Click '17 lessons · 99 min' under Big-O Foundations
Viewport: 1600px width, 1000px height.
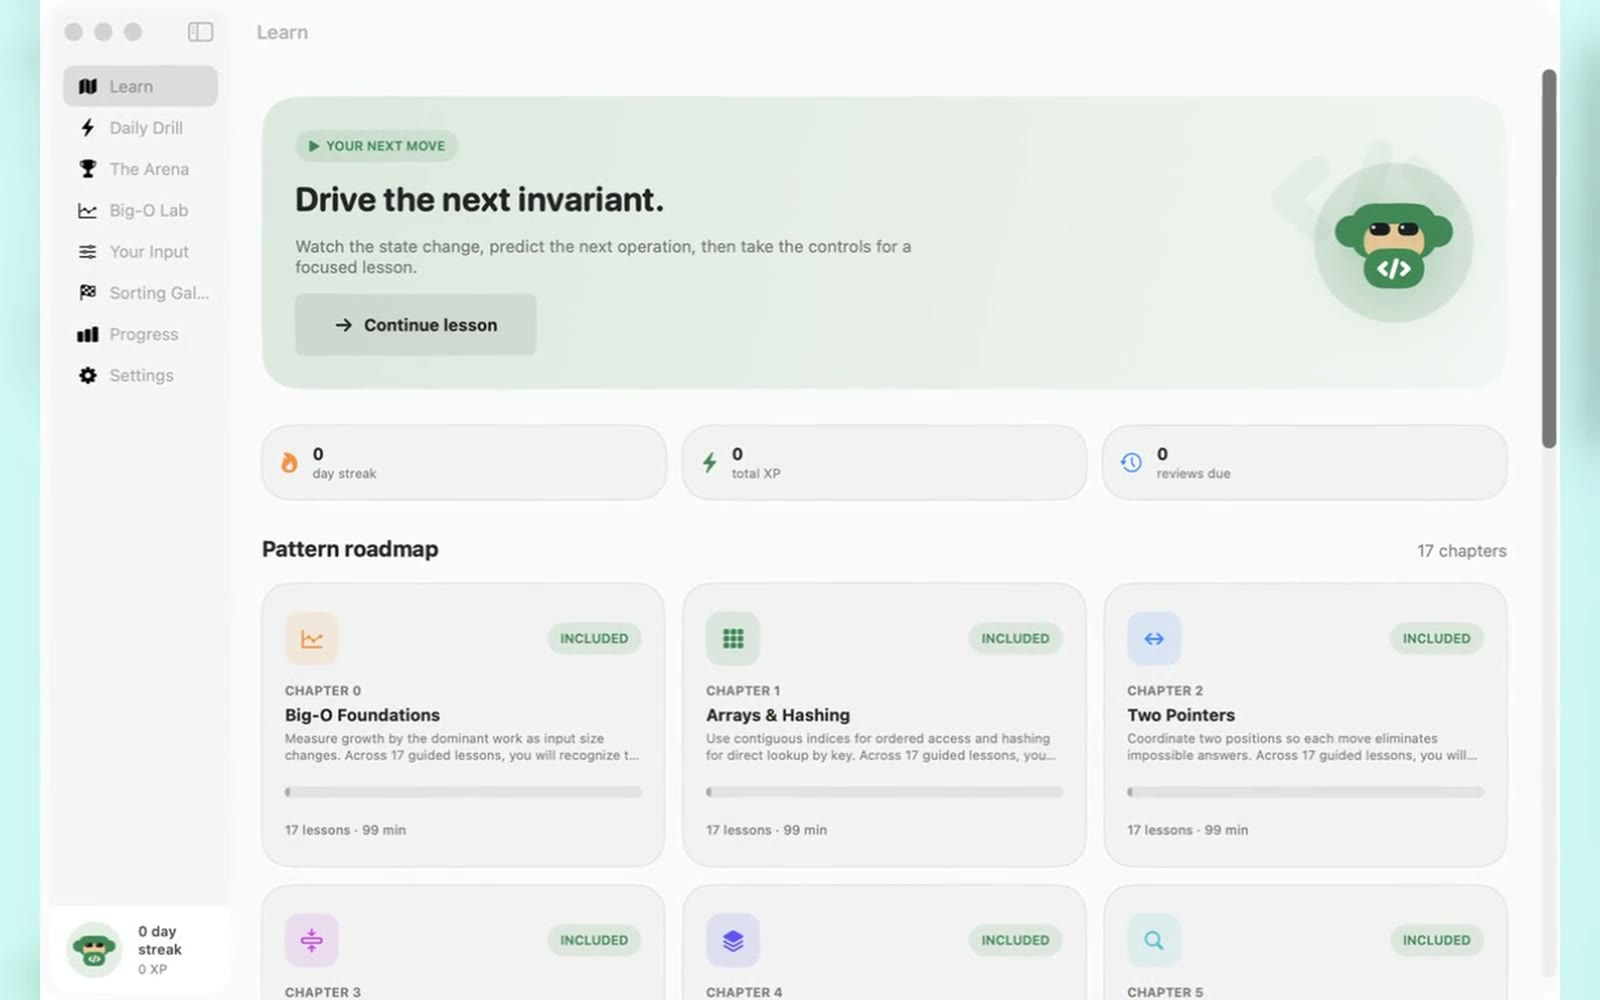point(345,830)
